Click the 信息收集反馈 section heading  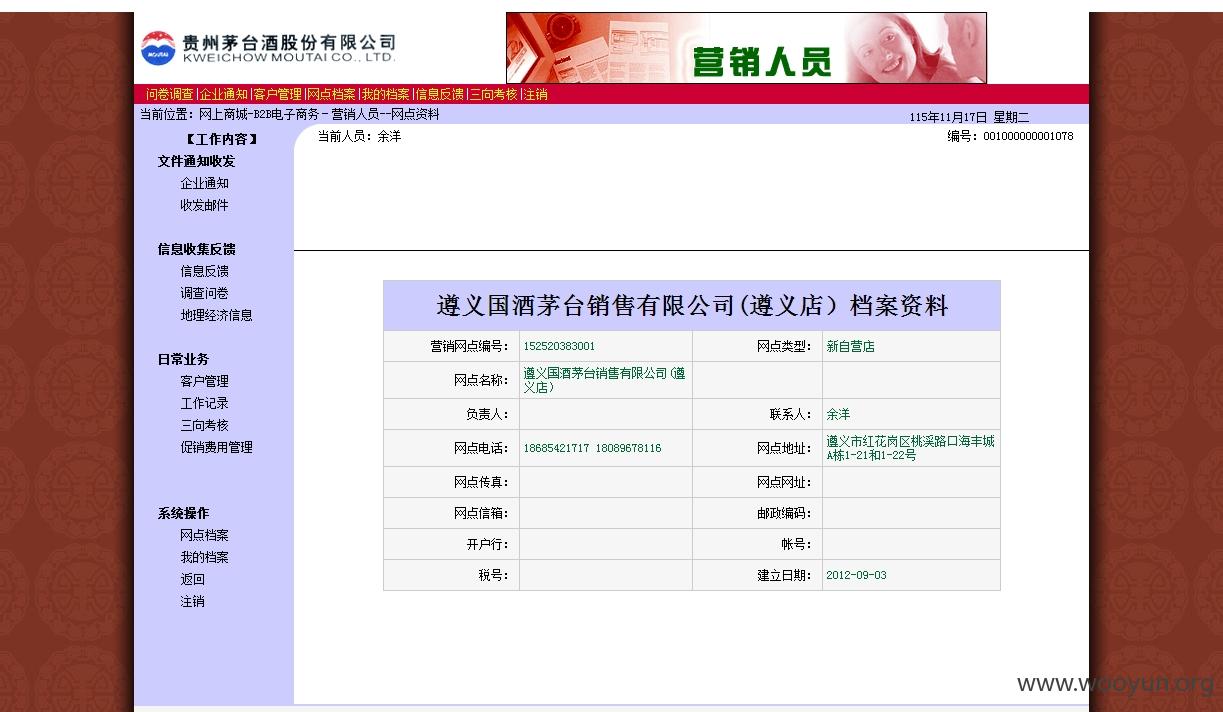click(196, 249)
